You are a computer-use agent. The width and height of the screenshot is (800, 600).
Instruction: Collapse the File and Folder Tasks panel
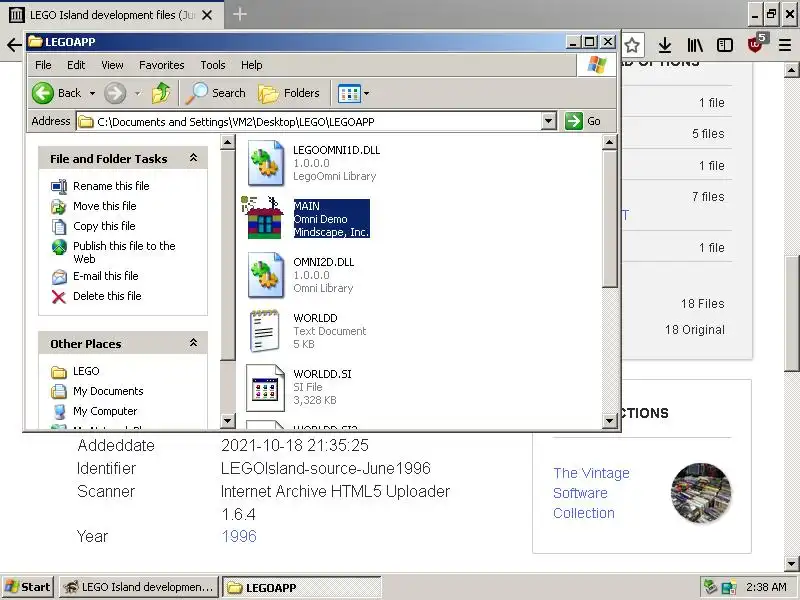[193, 158]
